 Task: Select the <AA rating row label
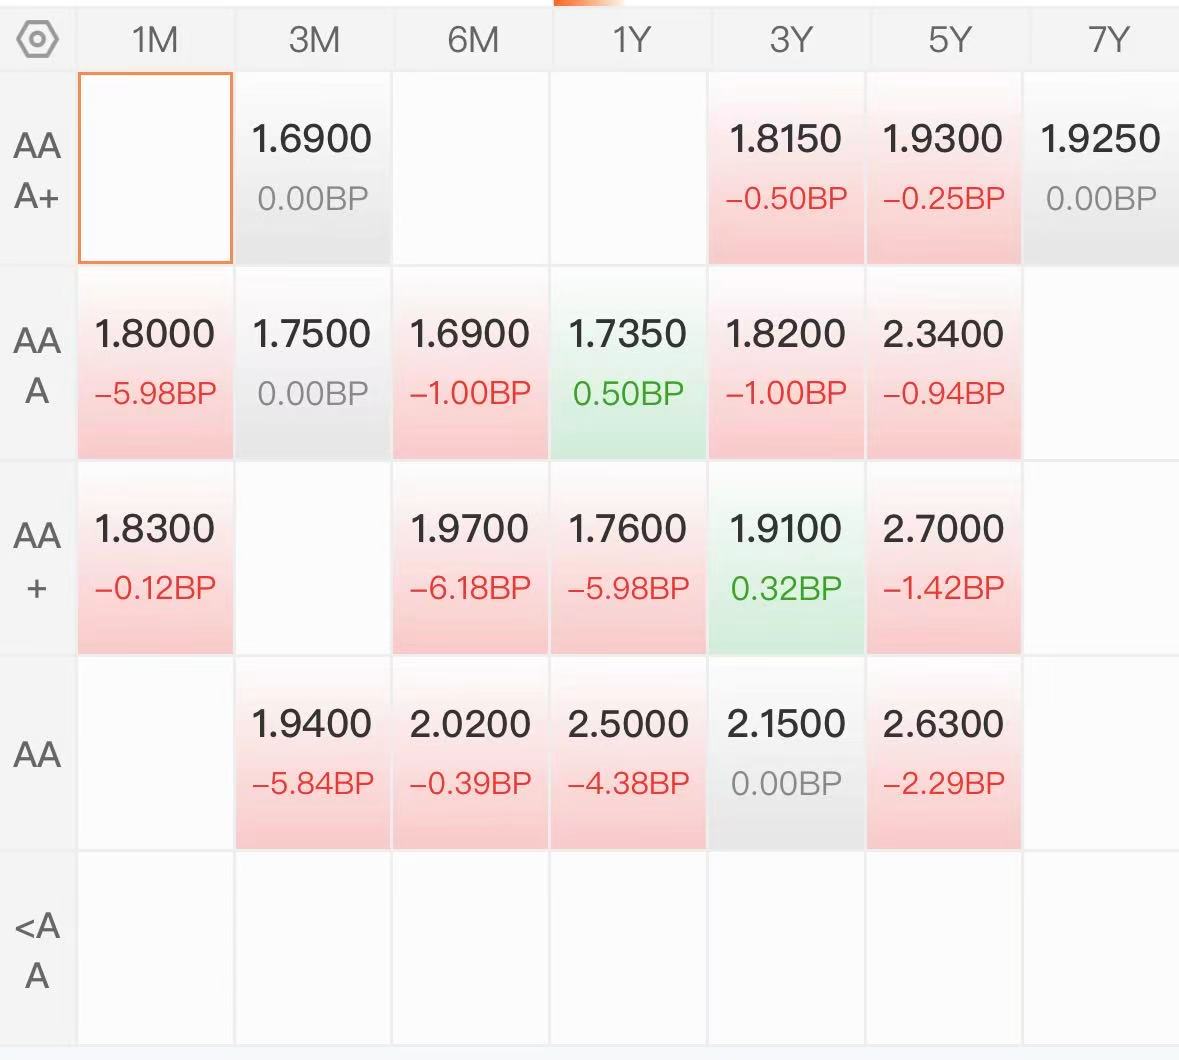click(37, 950)
